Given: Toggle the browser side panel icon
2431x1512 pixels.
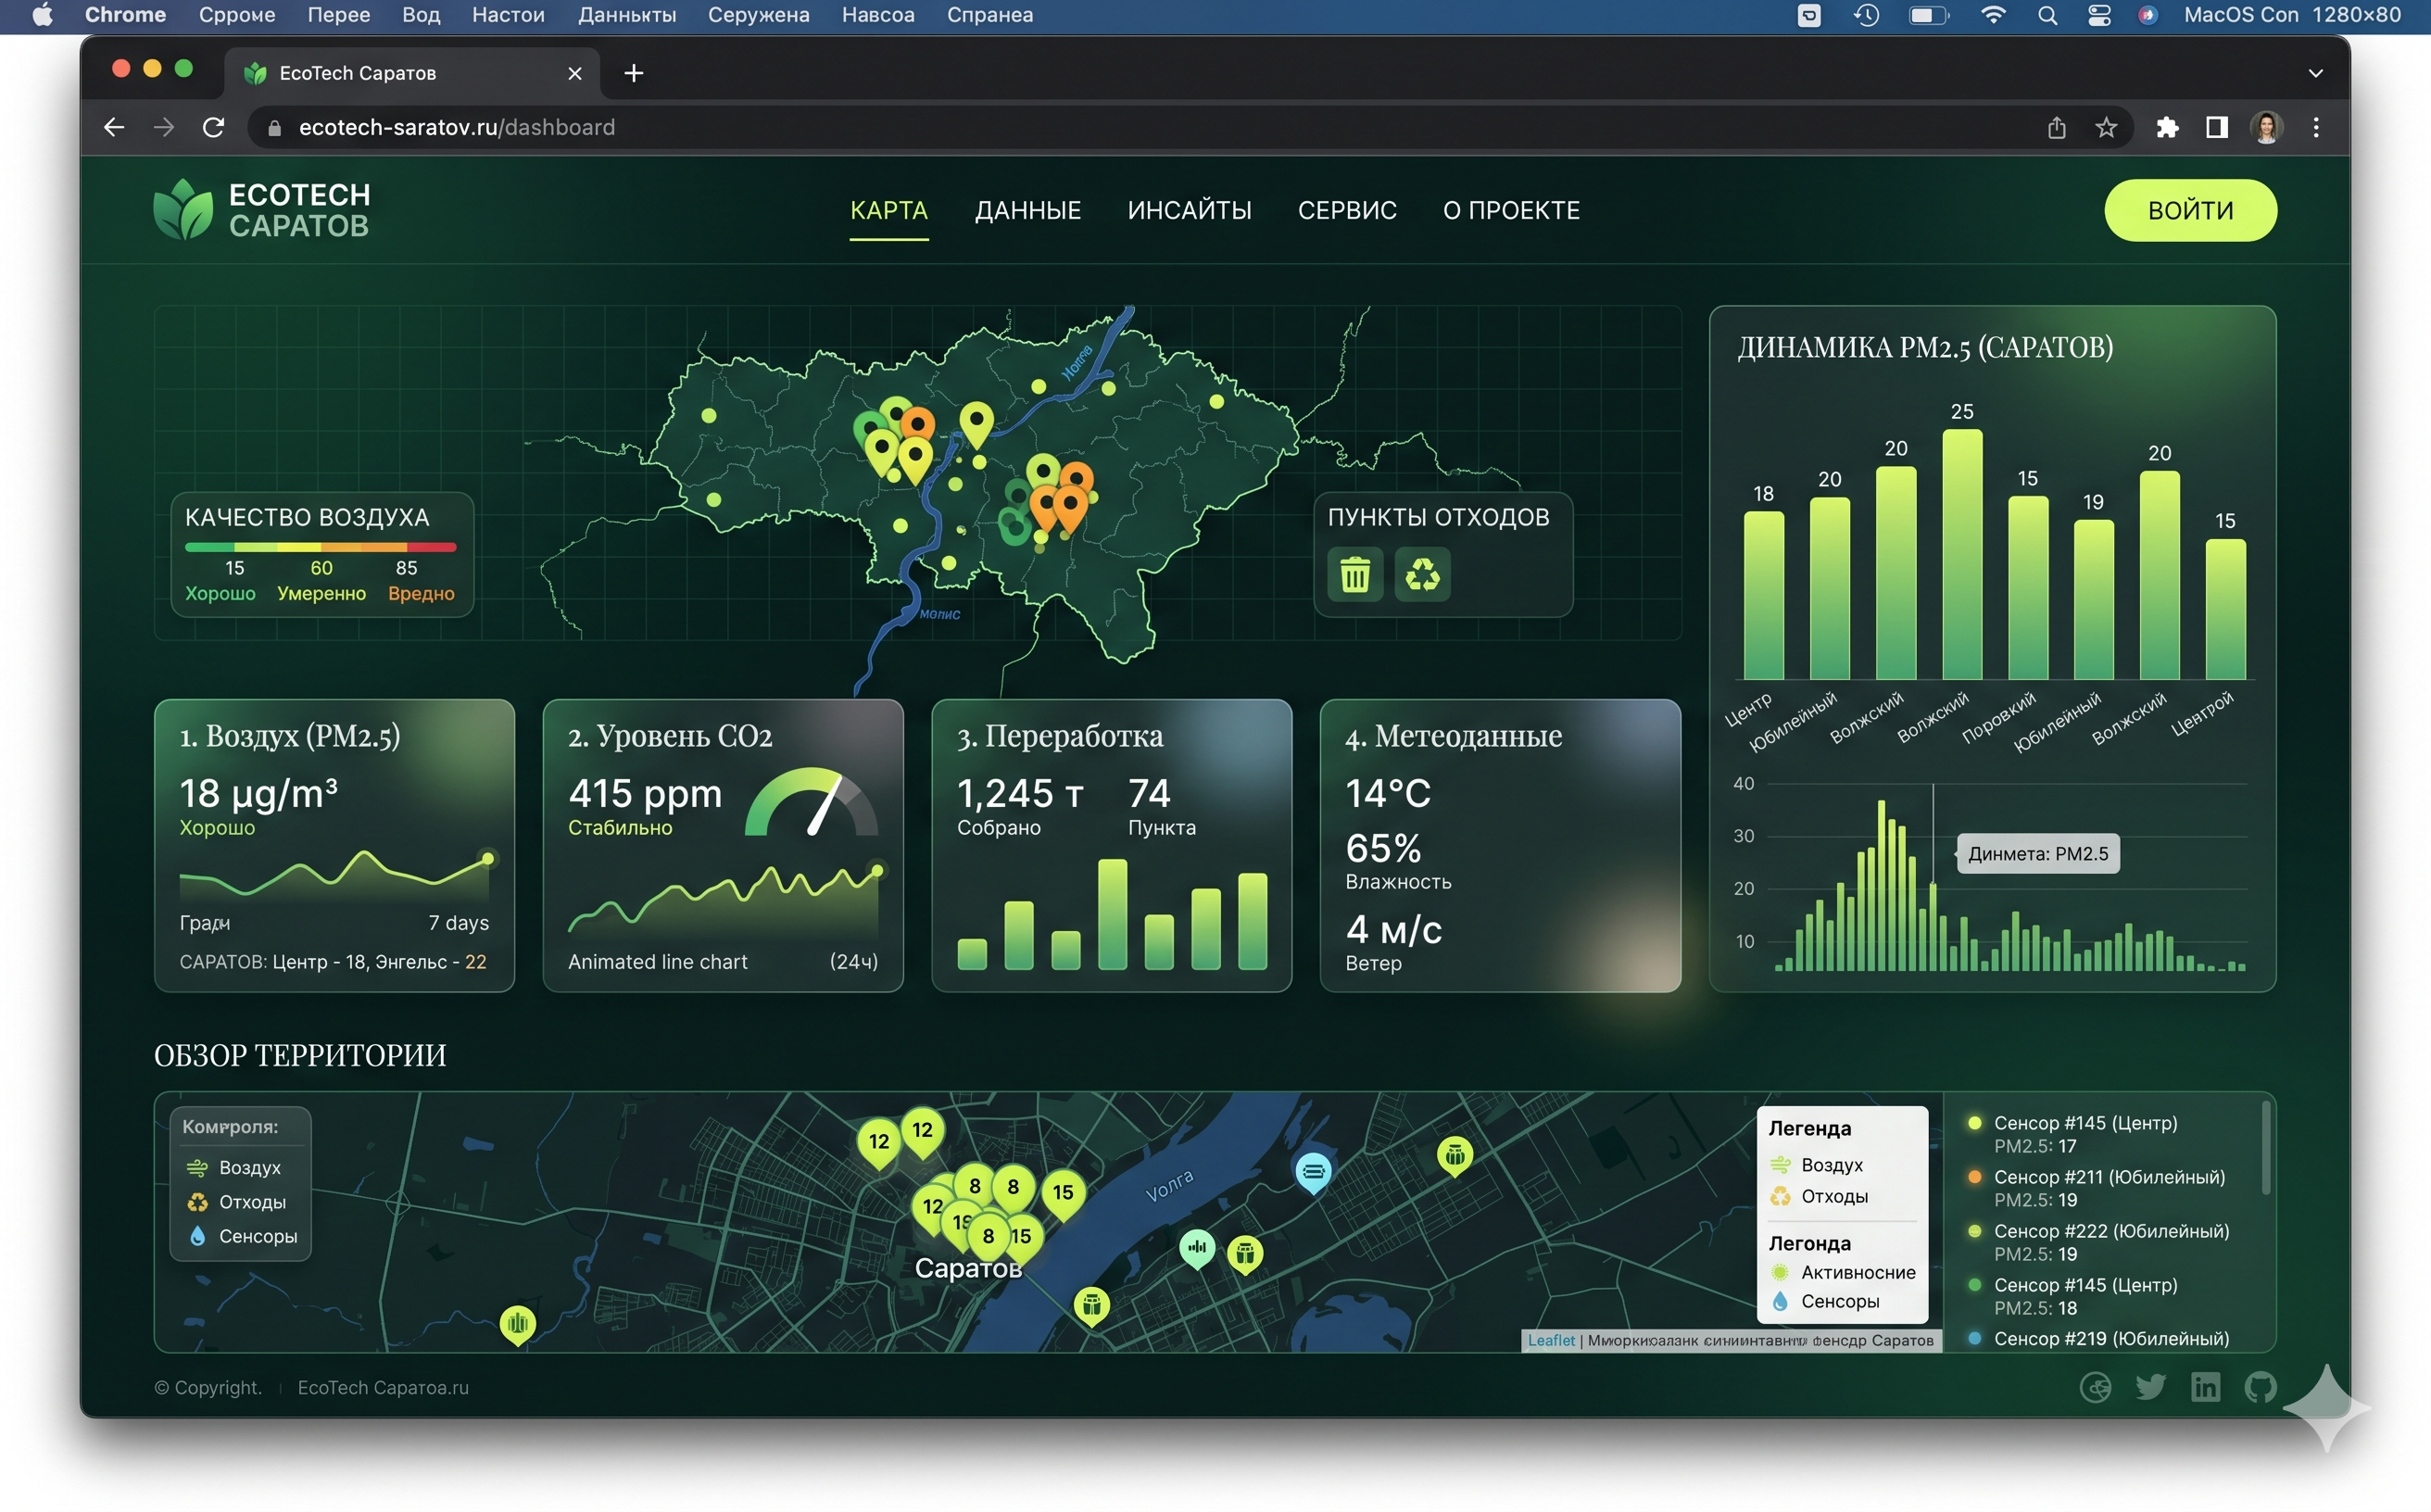Looking at the screenshot, I should click(x=2217, y=127).
